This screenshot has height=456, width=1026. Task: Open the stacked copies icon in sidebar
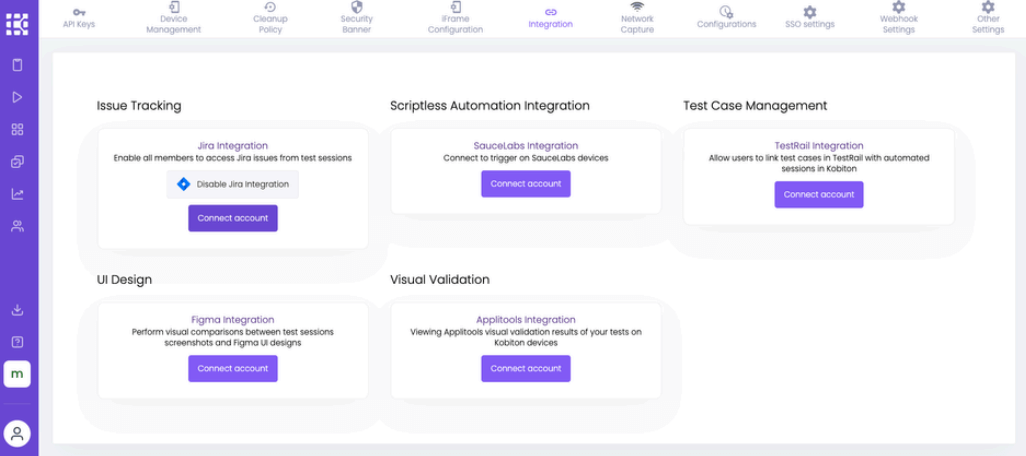click(x=18, y=162)
